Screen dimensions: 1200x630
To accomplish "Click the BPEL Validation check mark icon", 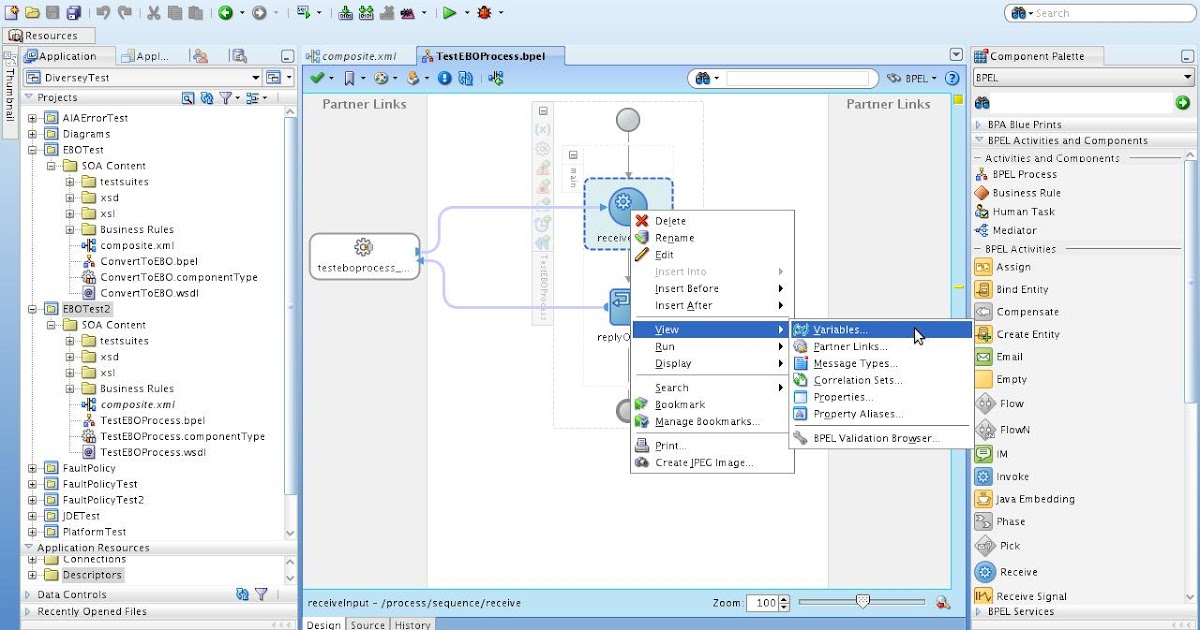I will click(x=320, y=77).
